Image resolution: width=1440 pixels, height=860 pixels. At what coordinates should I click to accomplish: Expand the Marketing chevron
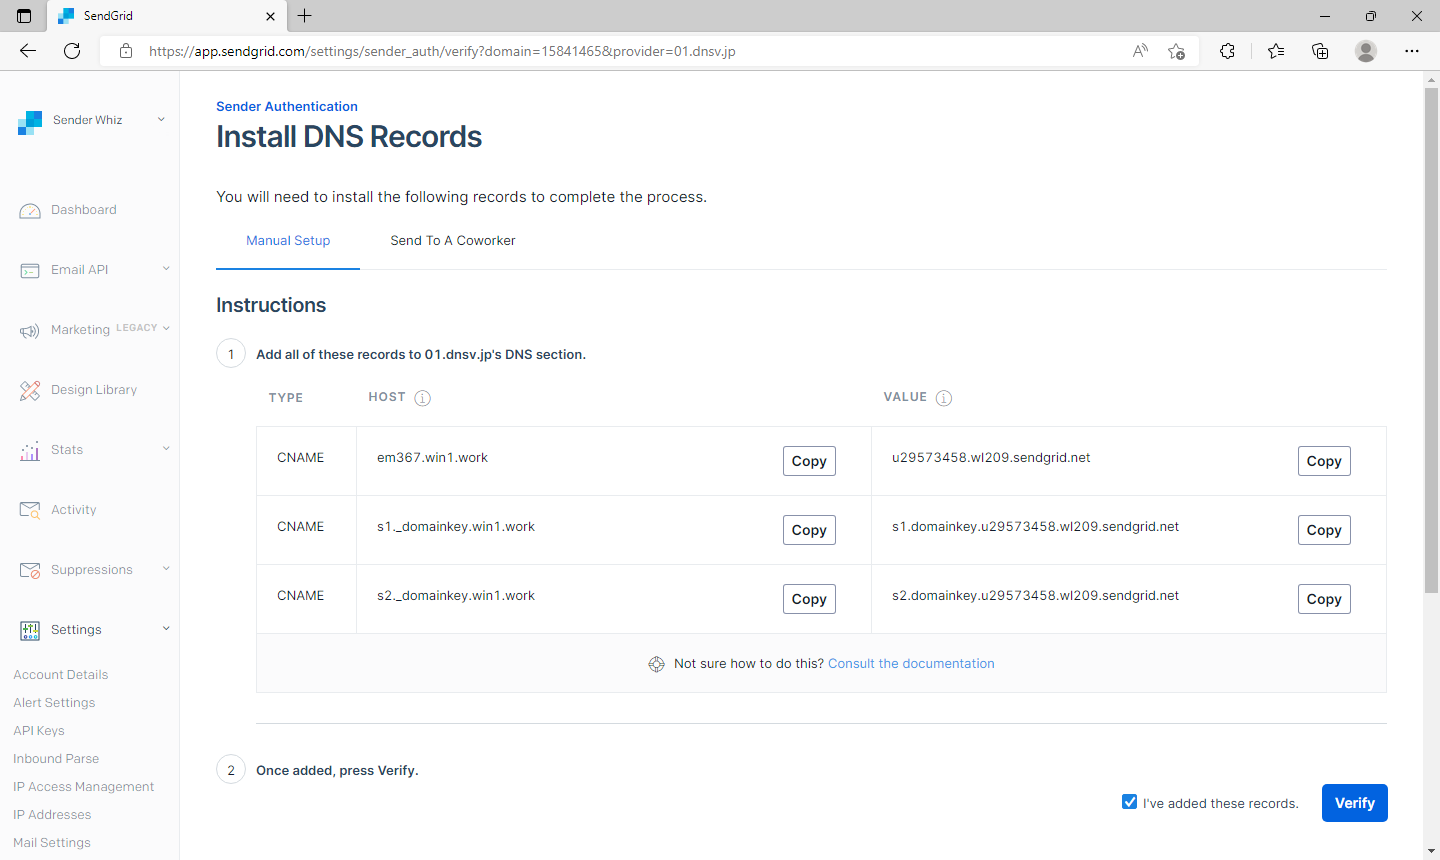pos(166,328)
